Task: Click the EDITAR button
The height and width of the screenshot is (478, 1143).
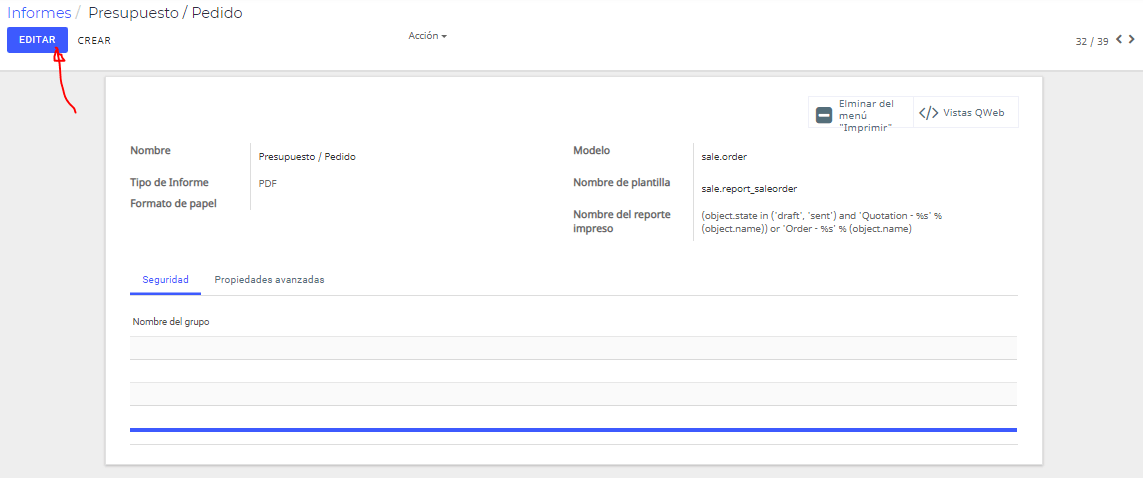Action: click(37, 40)
